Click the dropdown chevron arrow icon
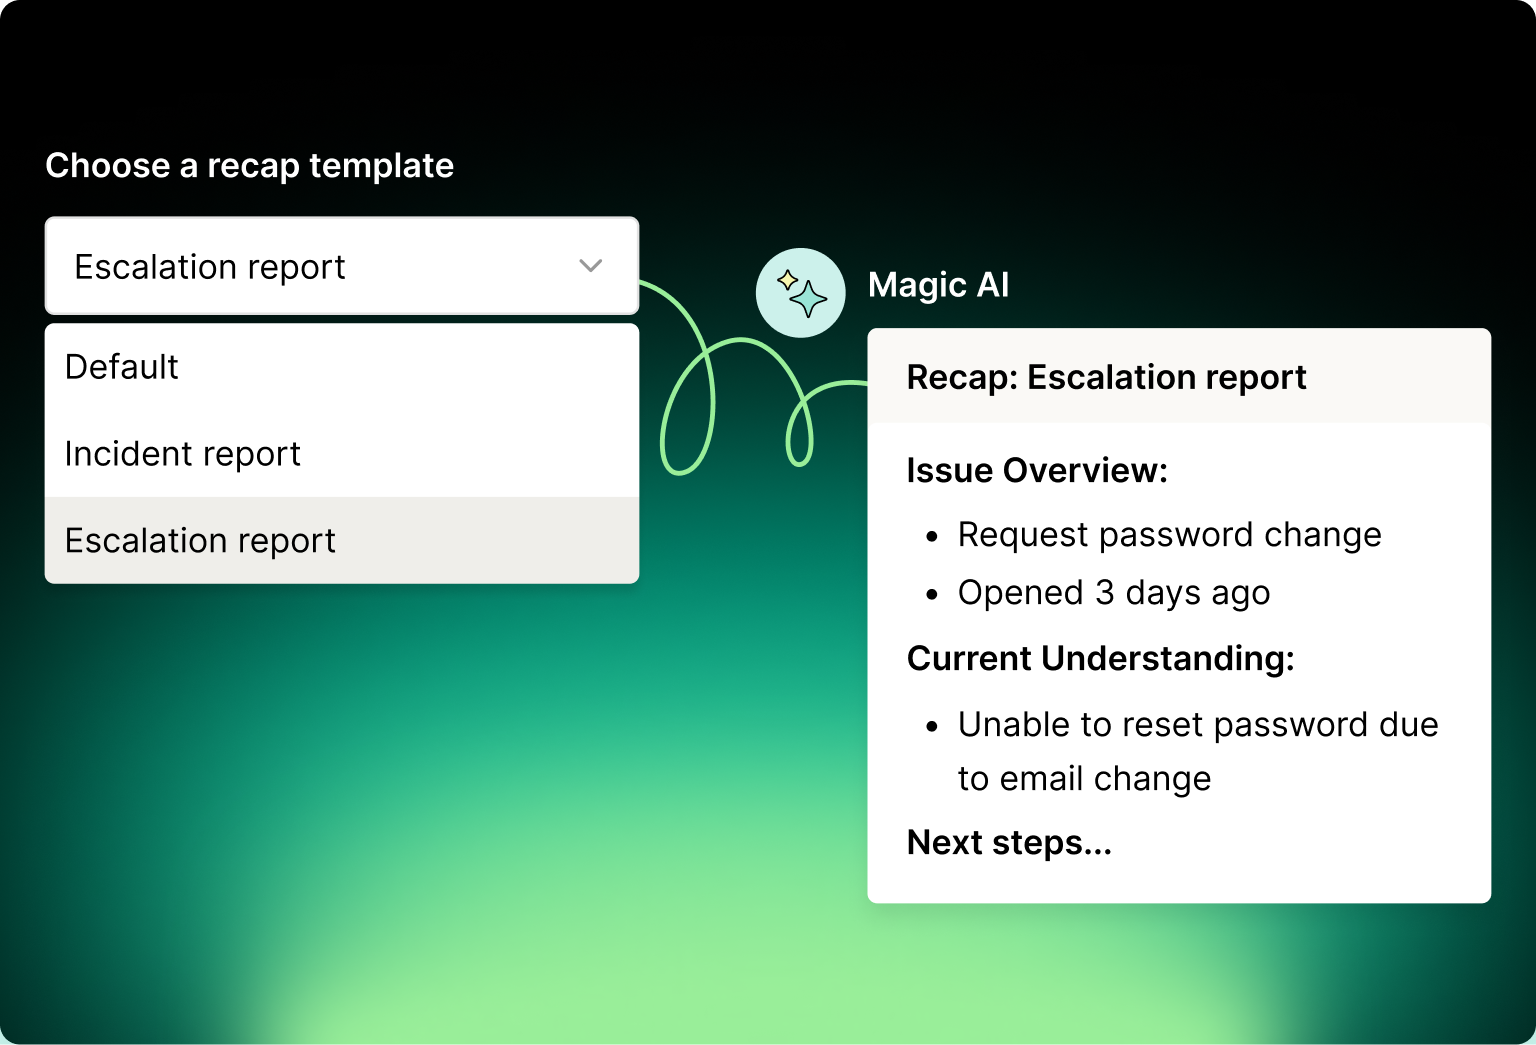This screenshot has width=1536, height=1045. (x=591, y=266)
